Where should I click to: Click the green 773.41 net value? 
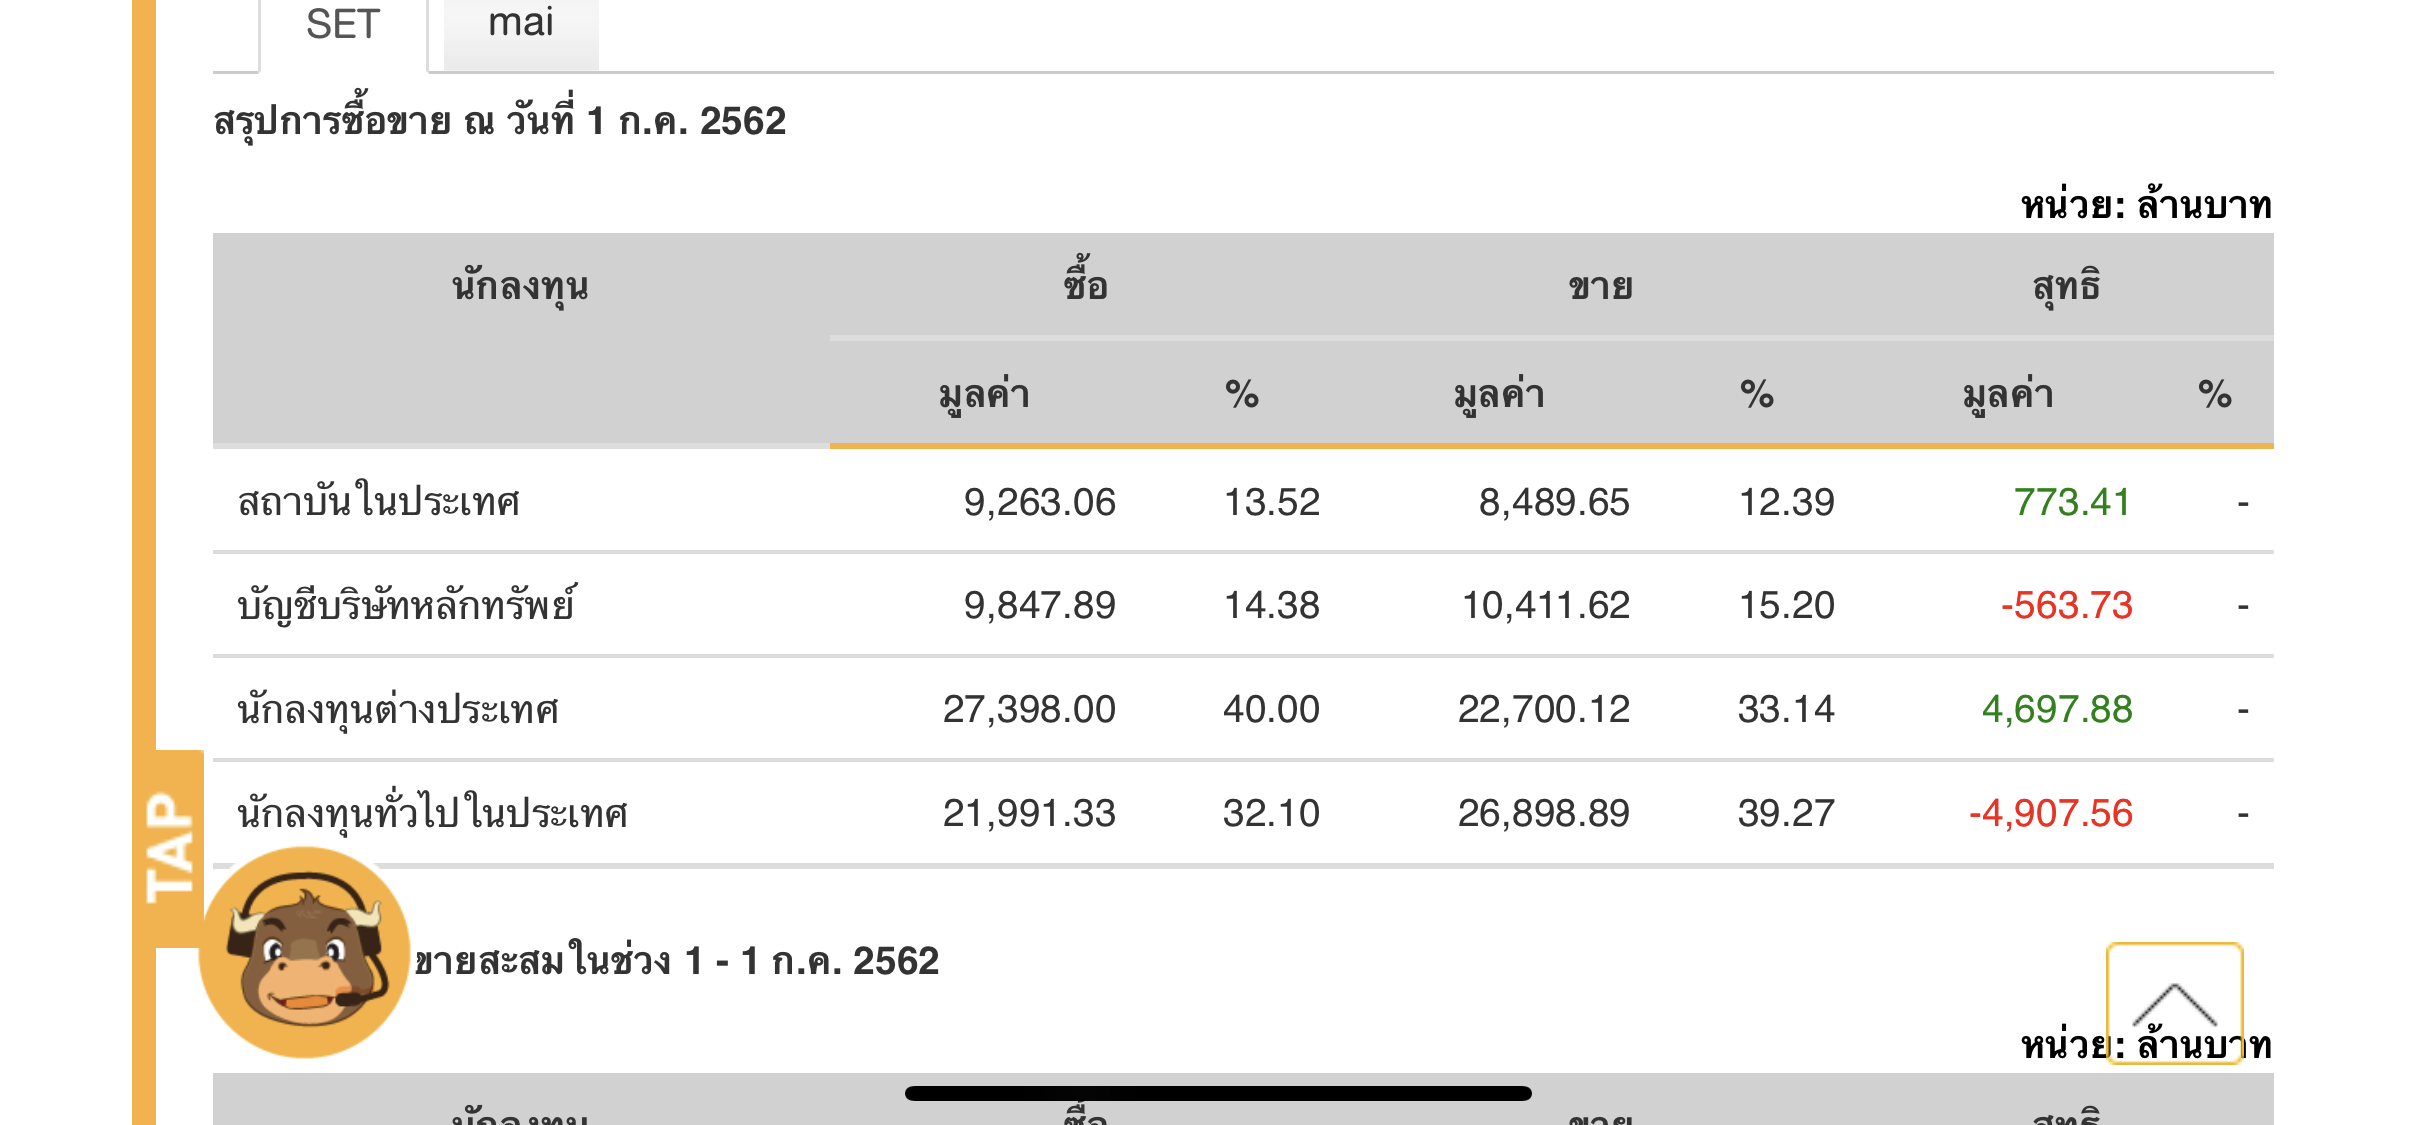tap(2071, 502)
